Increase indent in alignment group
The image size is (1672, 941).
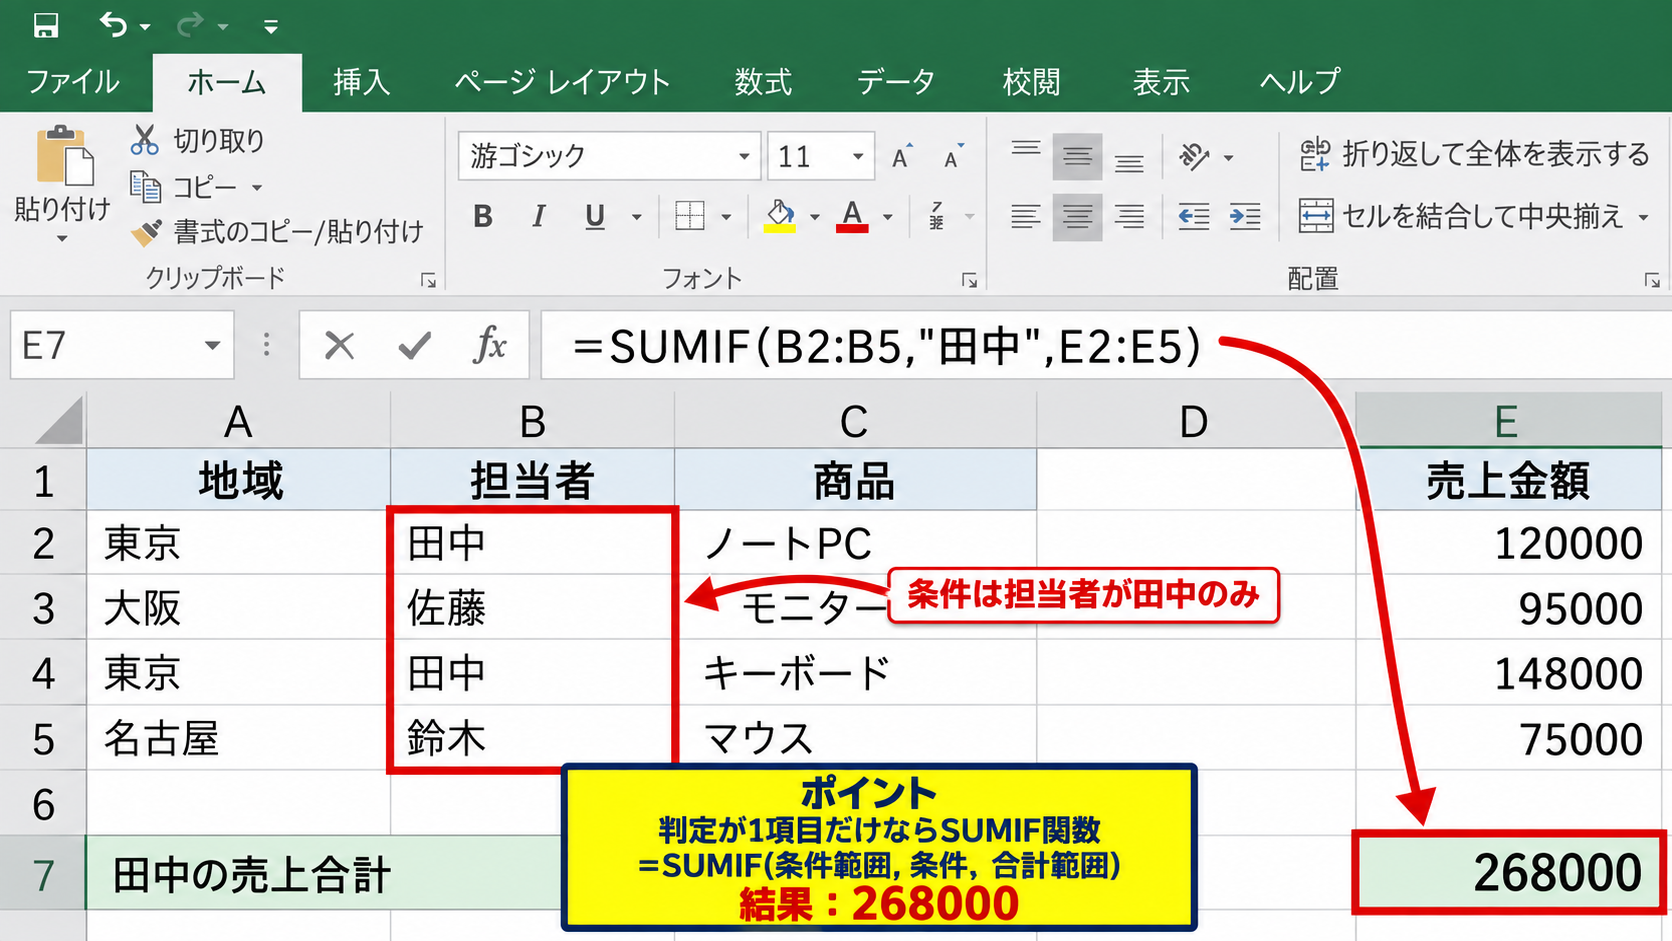click(x=1245, y=216)
